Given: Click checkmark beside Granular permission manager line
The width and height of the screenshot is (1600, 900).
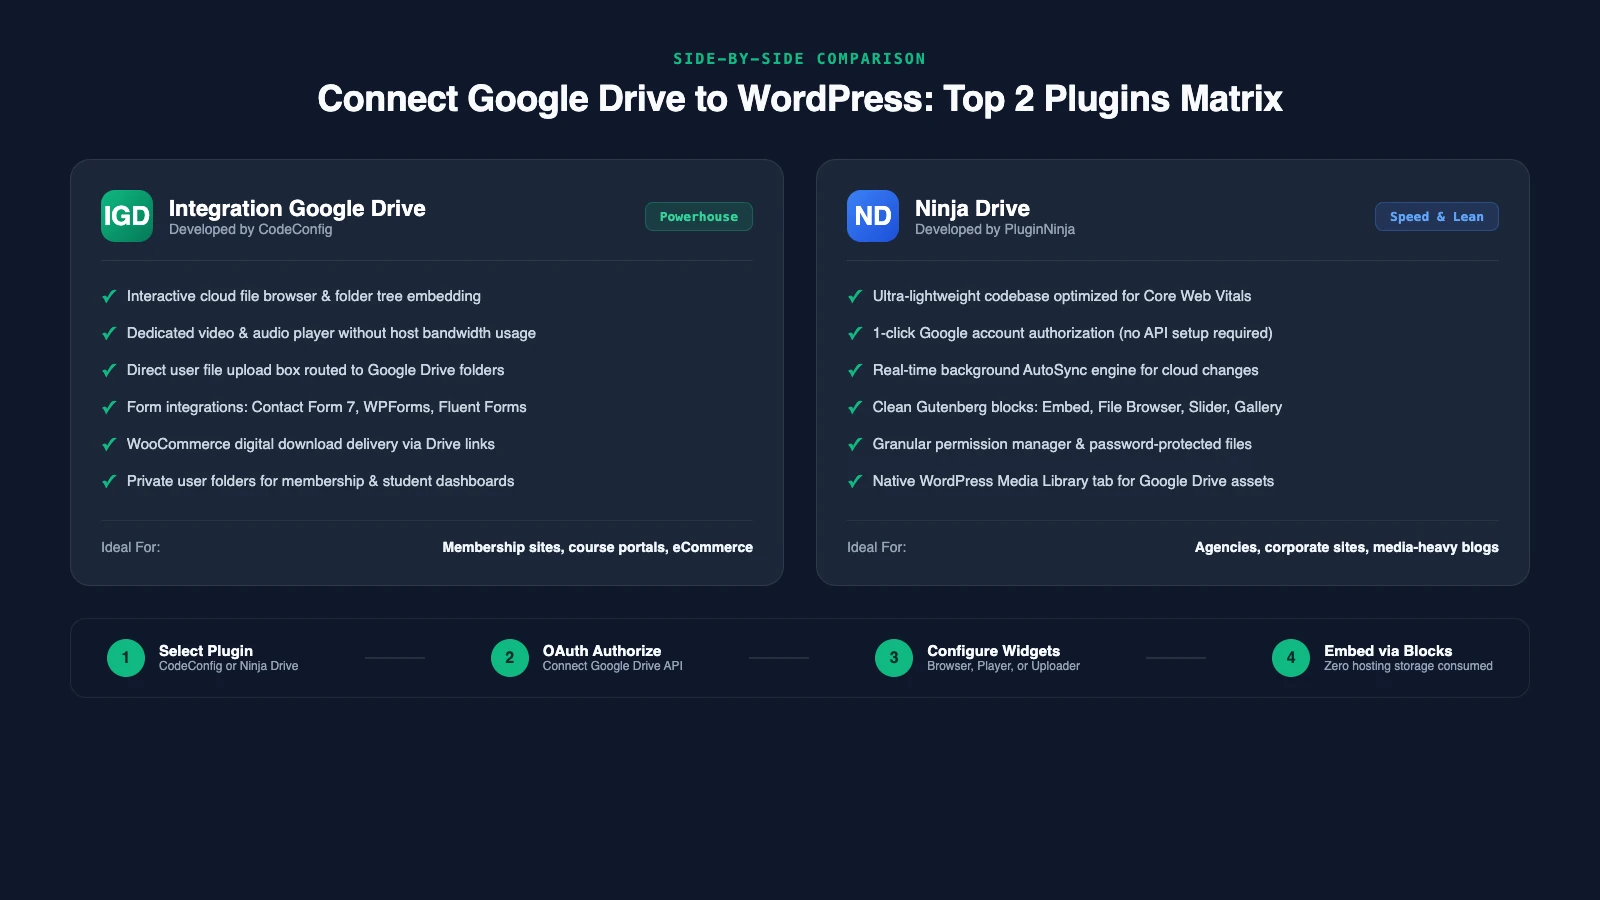Looking at the screenshot, I should [x=855, y=444].
